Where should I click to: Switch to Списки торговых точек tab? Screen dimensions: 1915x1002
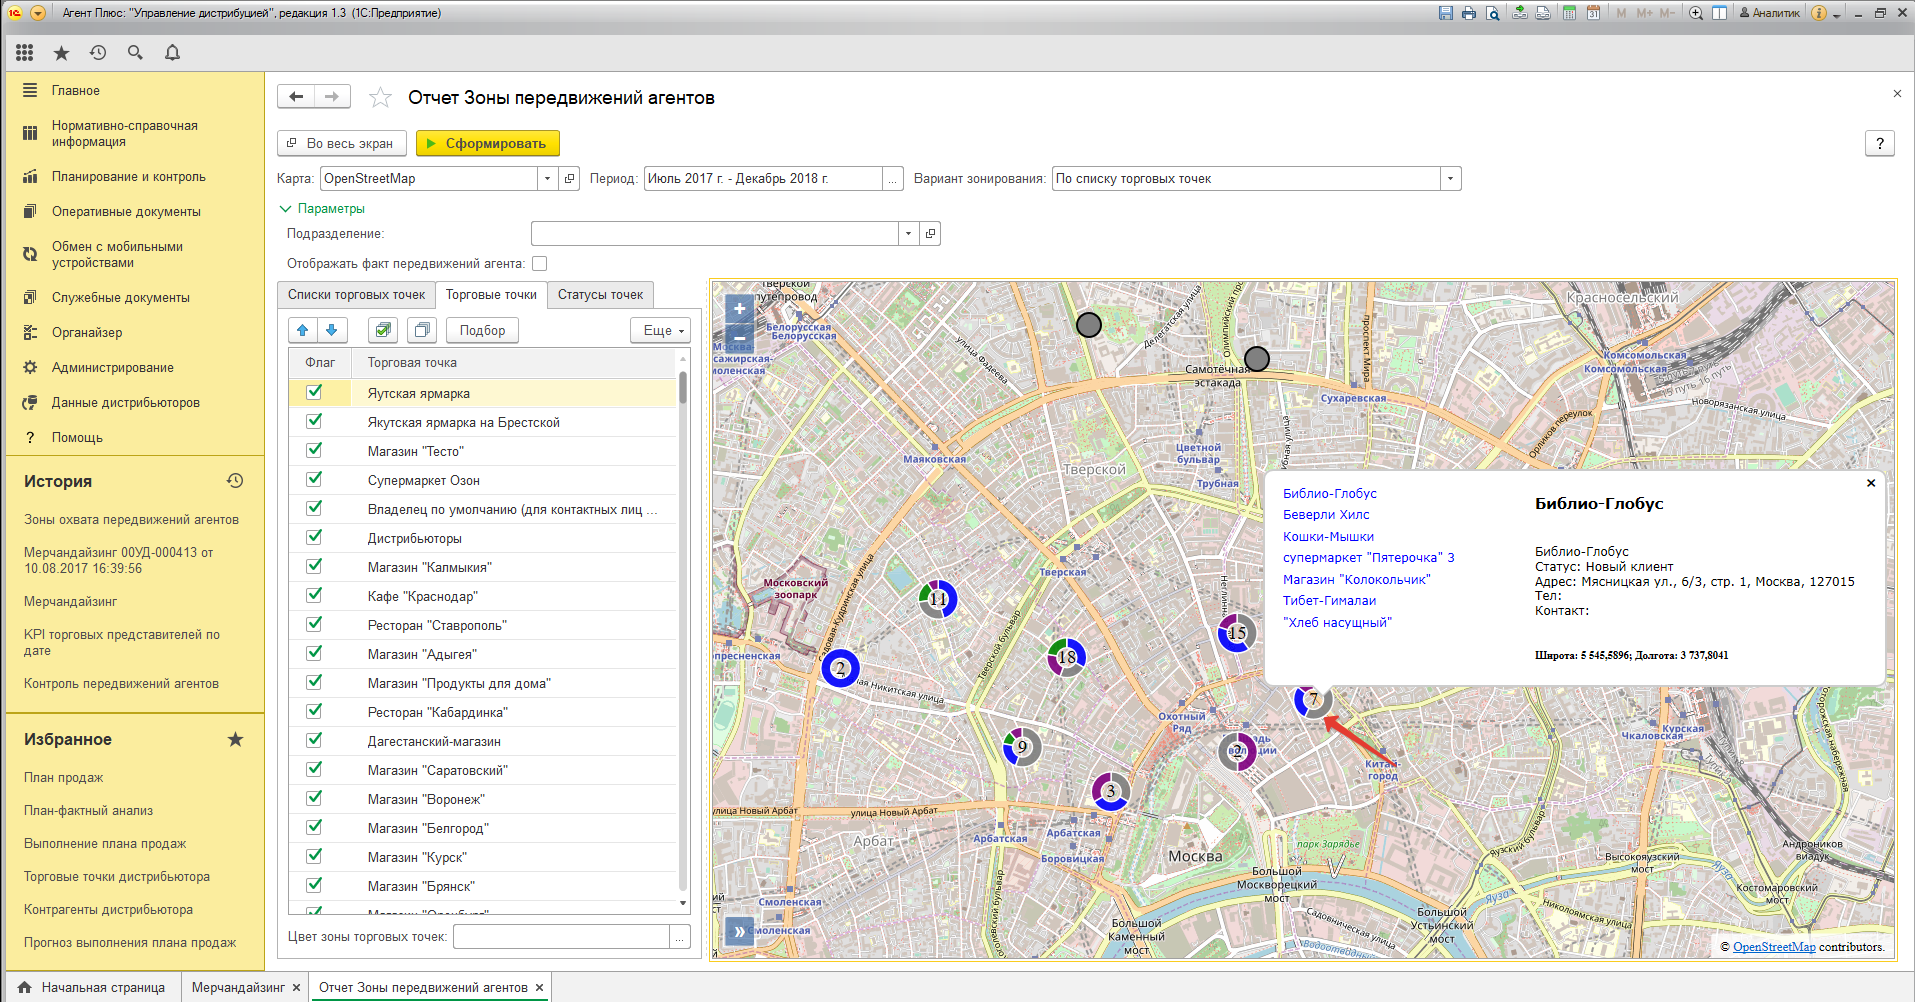click(356, 295)
